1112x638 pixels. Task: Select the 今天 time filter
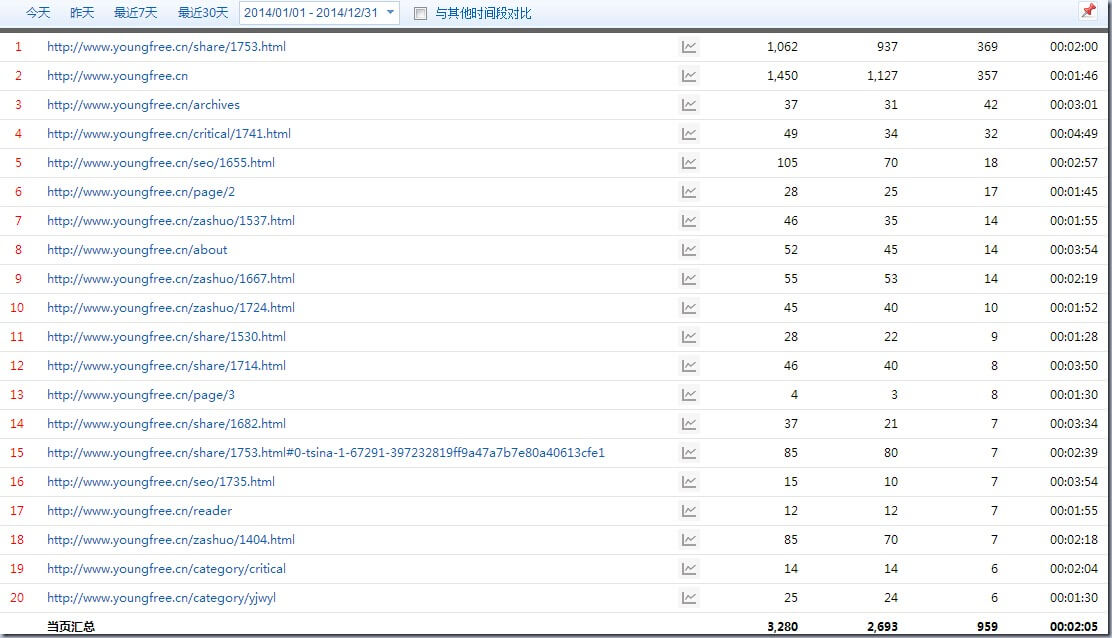(38, 13)
